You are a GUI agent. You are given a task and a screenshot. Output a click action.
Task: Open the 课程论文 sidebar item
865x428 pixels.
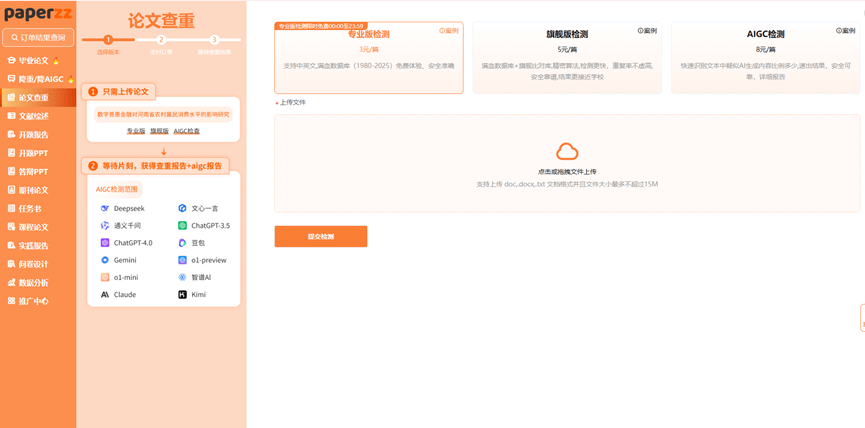coord(38,227)
